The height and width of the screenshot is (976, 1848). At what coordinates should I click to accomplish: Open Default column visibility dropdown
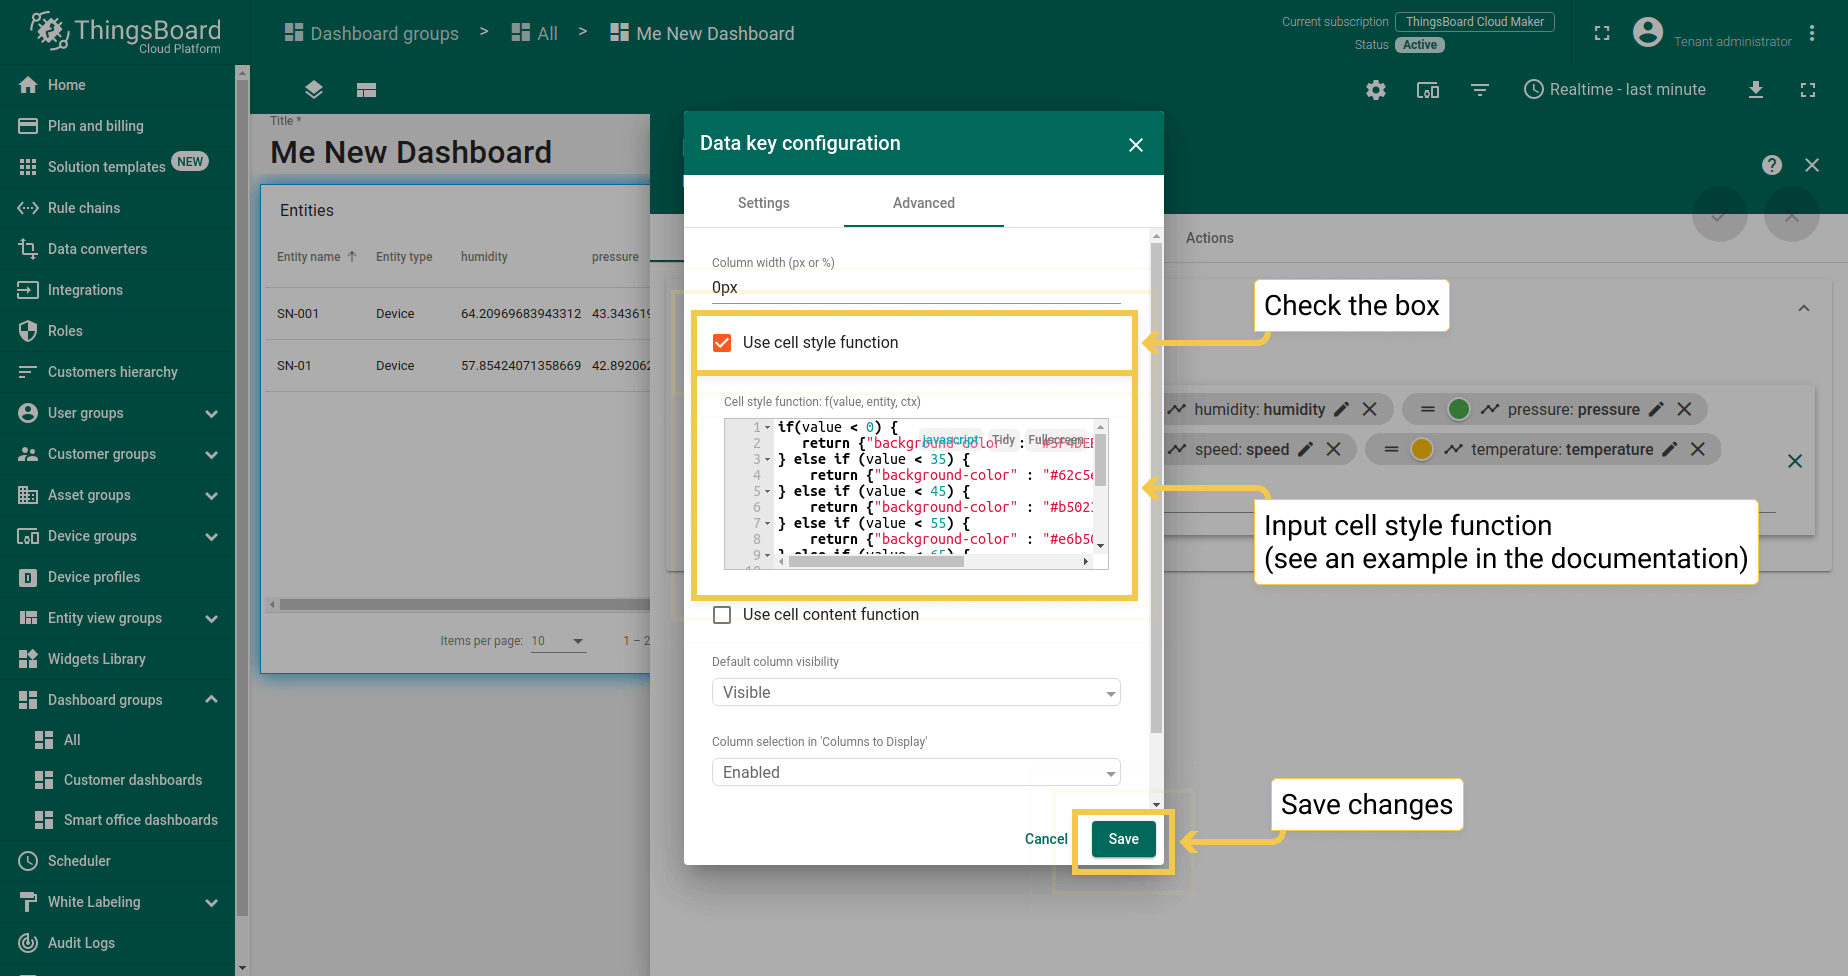point(916,692)
